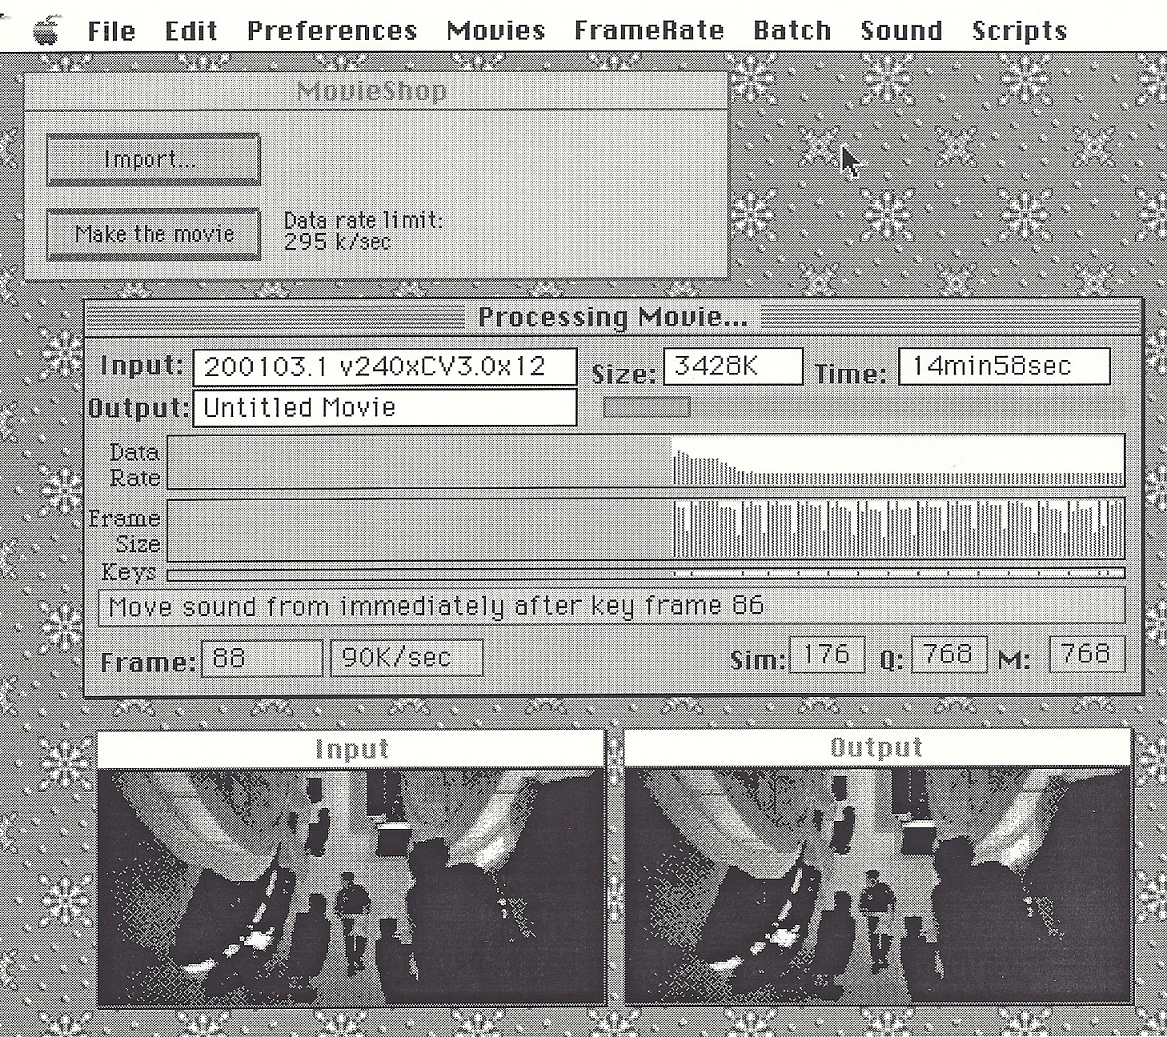Open the FrameRate menu
This screenshot has height=1037, width=1167.
[649, 31]
